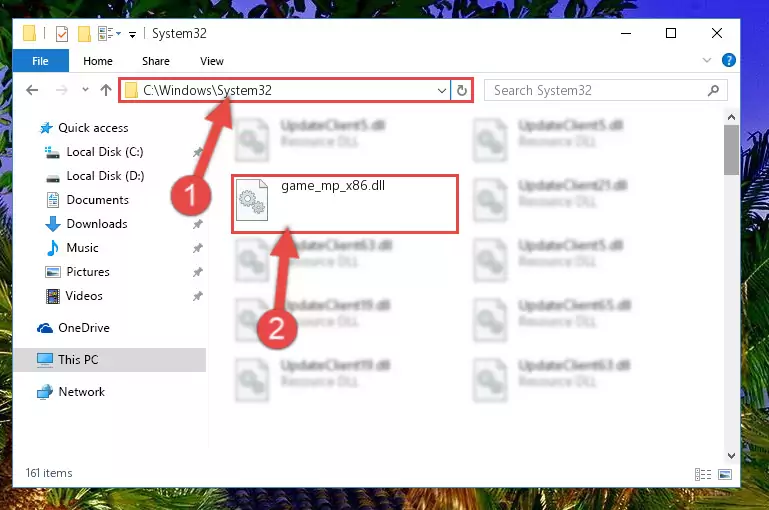The height and width of the screenshot is (510, 769).
Task: Open Music in the sidebar
Action: click(x=82, y=248)
